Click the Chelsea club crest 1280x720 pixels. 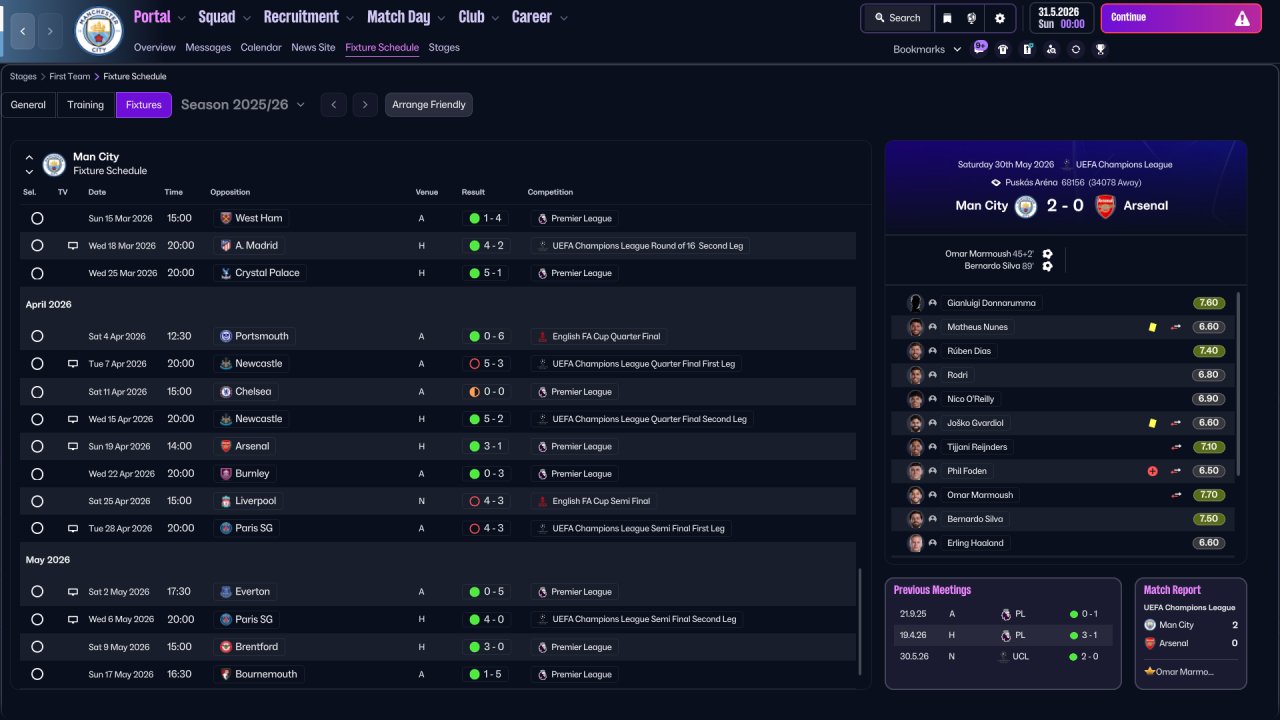point(225,392)
